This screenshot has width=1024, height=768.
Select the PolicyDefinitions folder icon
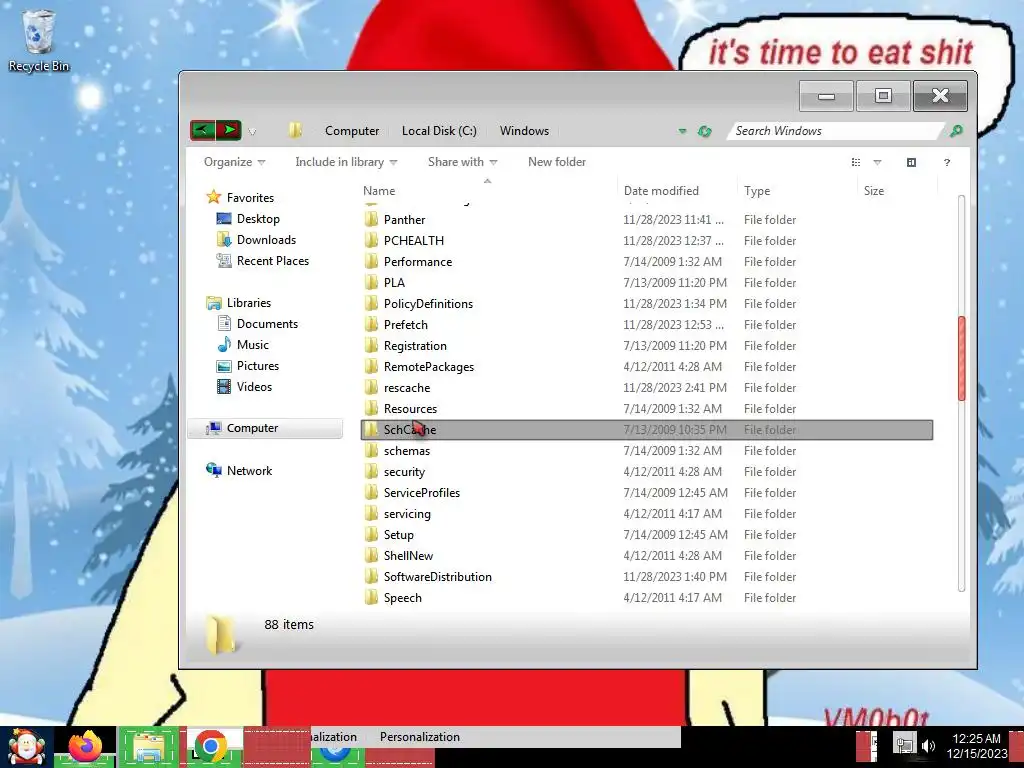371,303
